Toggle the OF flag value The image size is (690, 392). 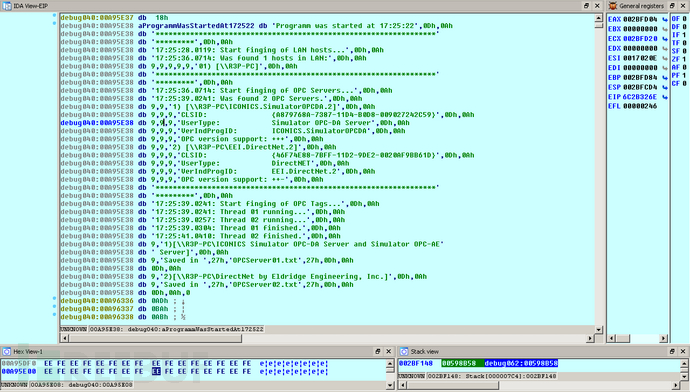(x=684, y=19)
